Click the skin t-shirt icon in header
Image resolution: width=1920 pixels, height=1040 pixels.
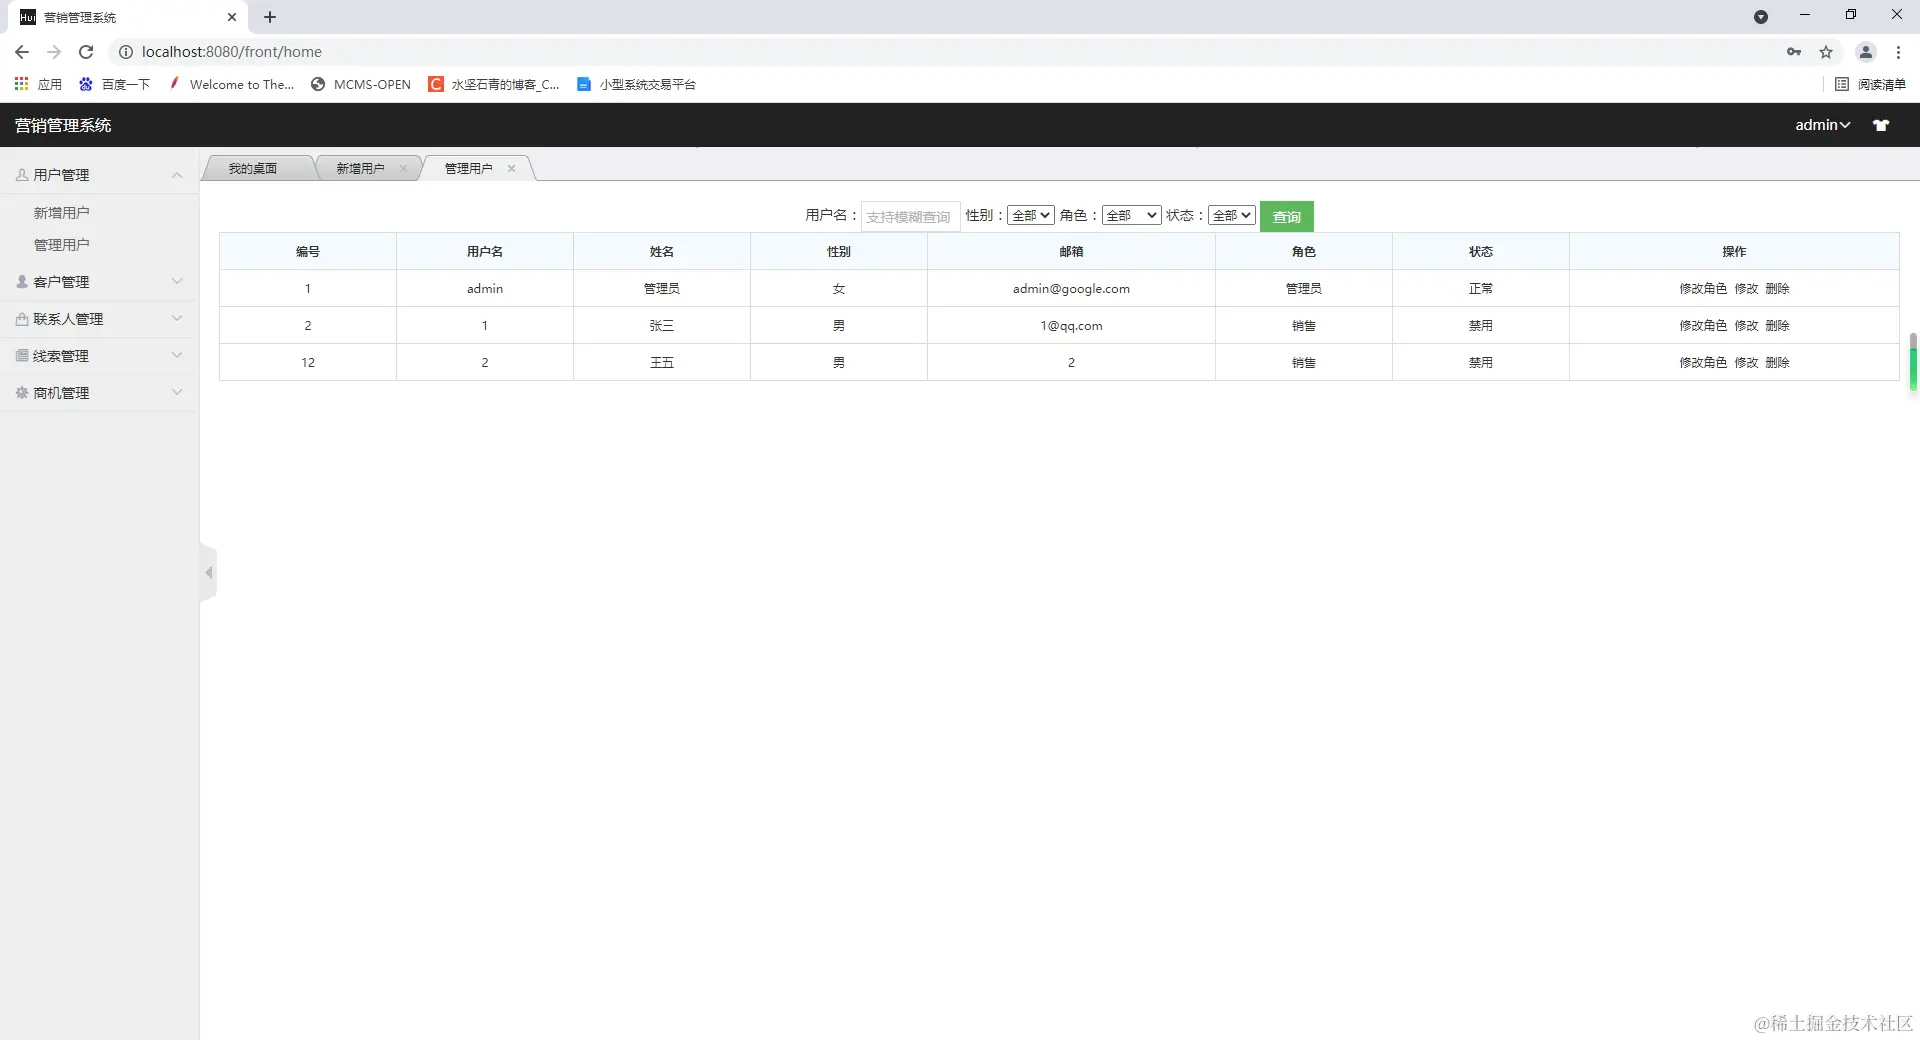pyautogui.click(x=1881, y=125)
